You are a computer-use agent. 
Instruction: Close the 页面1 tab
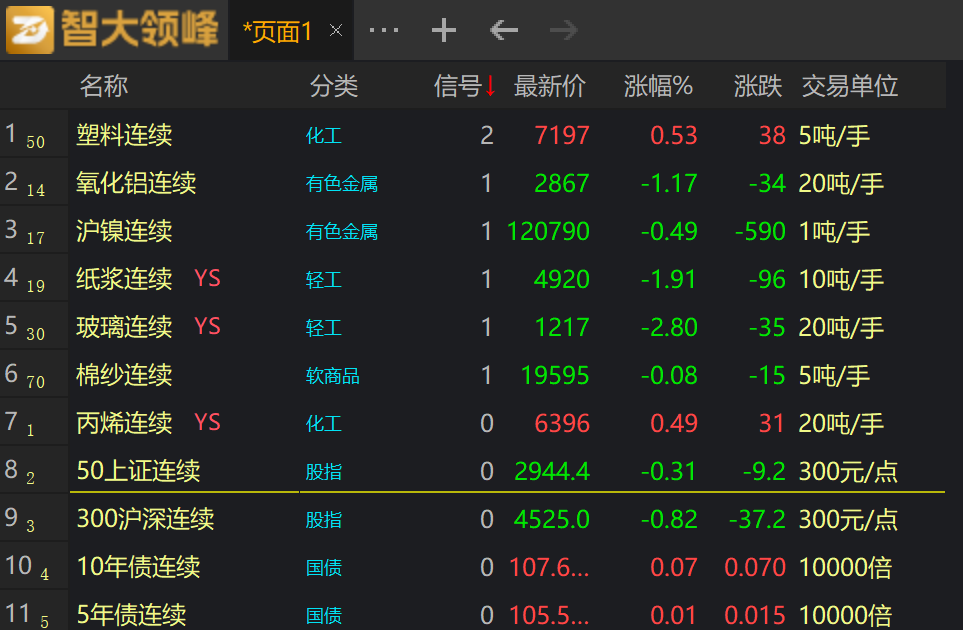[336, 31]
